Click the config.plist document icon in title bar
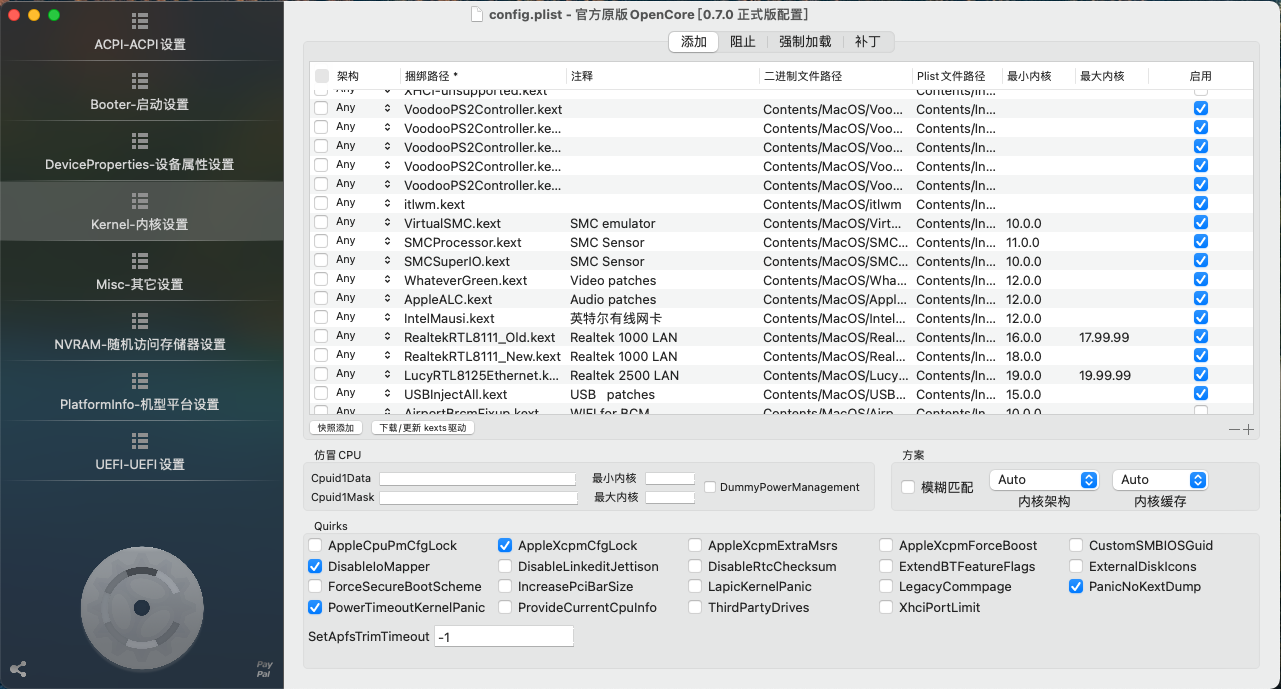Viewport: 1281px width, 689px height. coord(477,14)
